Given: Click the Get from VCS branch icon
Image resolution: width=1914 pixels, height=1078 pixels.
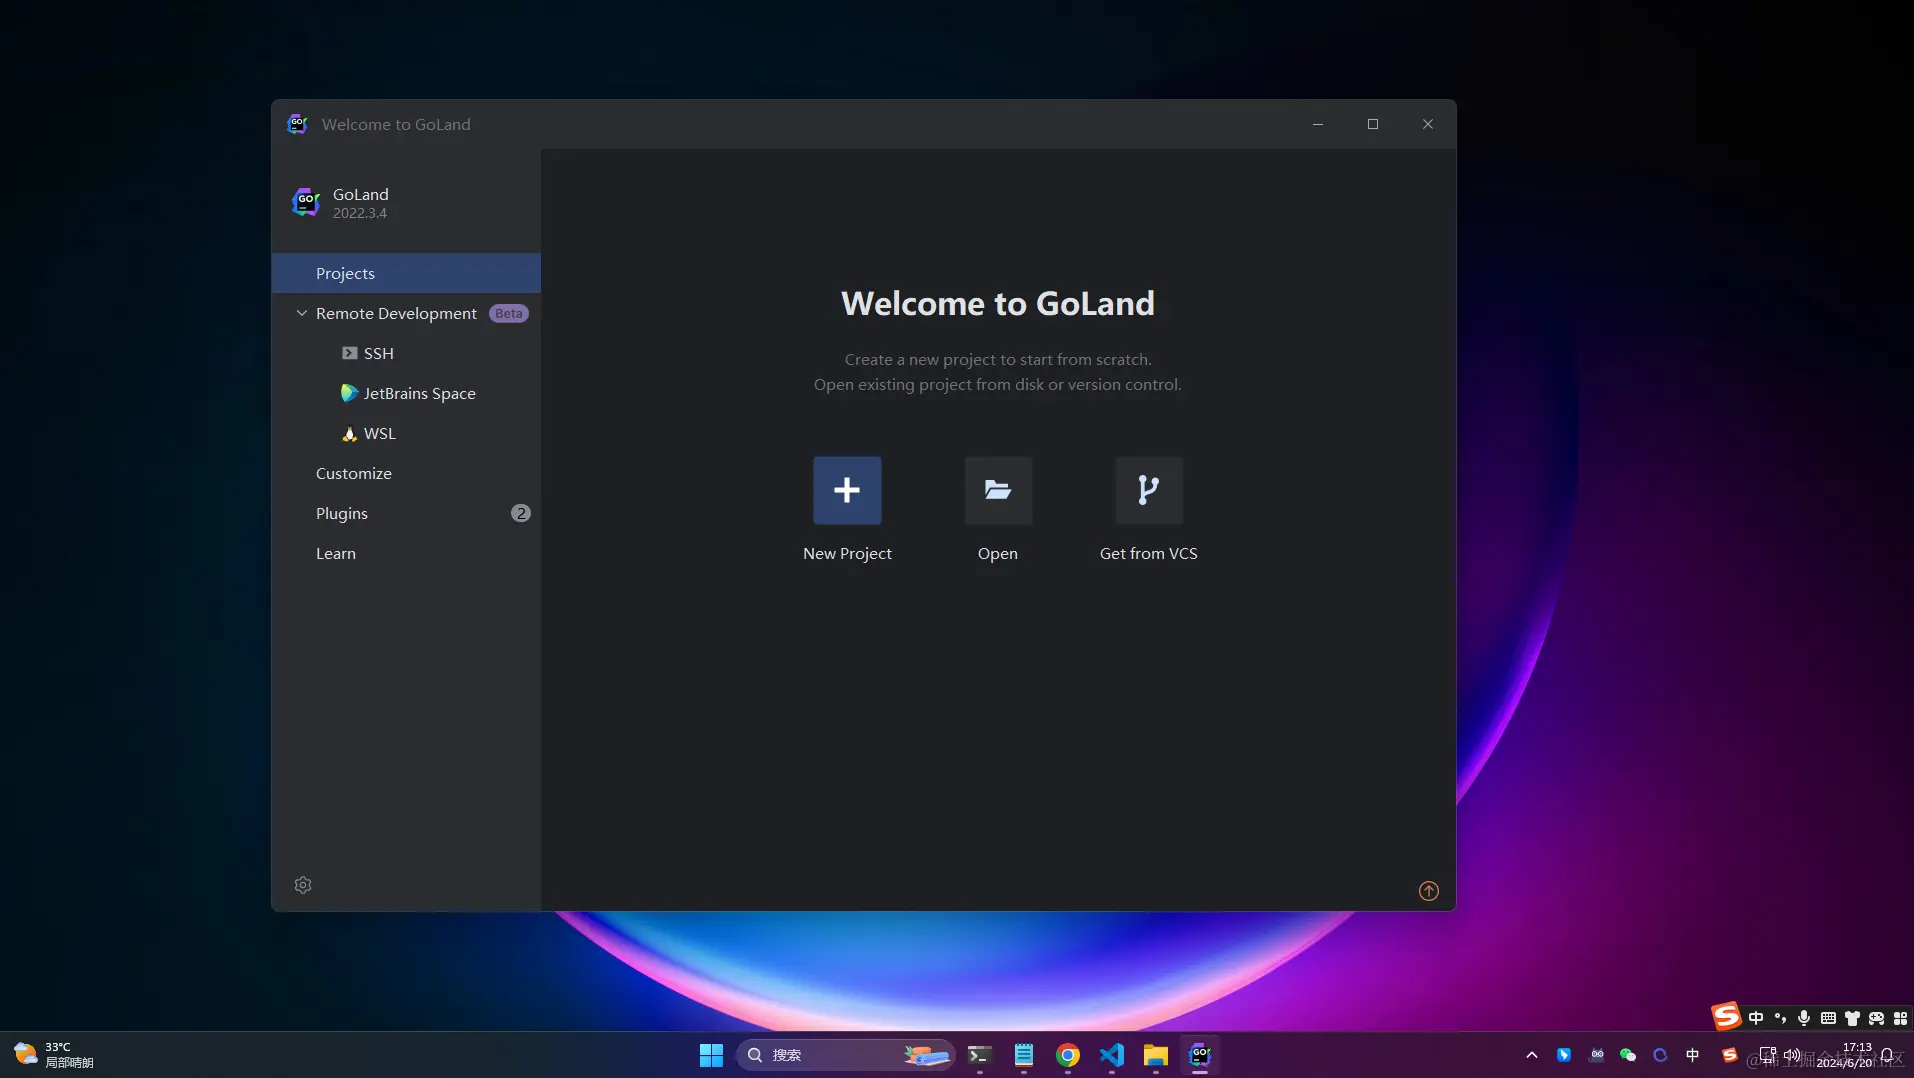Looking at the screenshot, I should pos(1149,490).
